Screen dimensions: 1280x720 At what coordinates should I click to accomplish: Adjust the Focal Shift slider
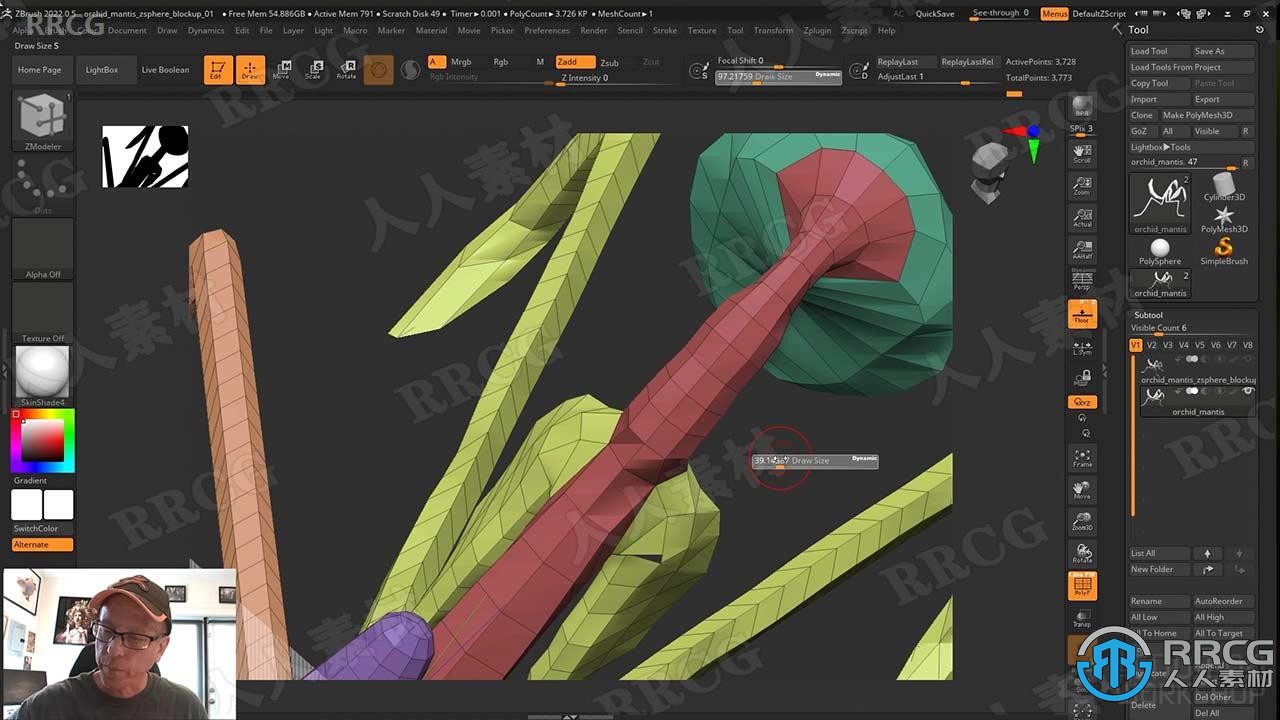coord(779,61)
